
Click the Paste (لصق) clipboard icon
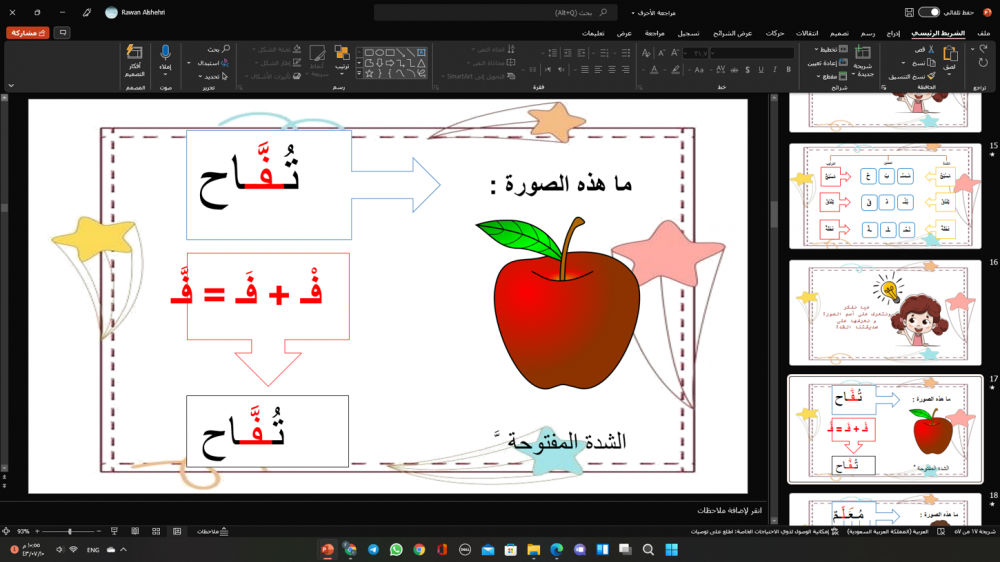(x=950, y=55)
